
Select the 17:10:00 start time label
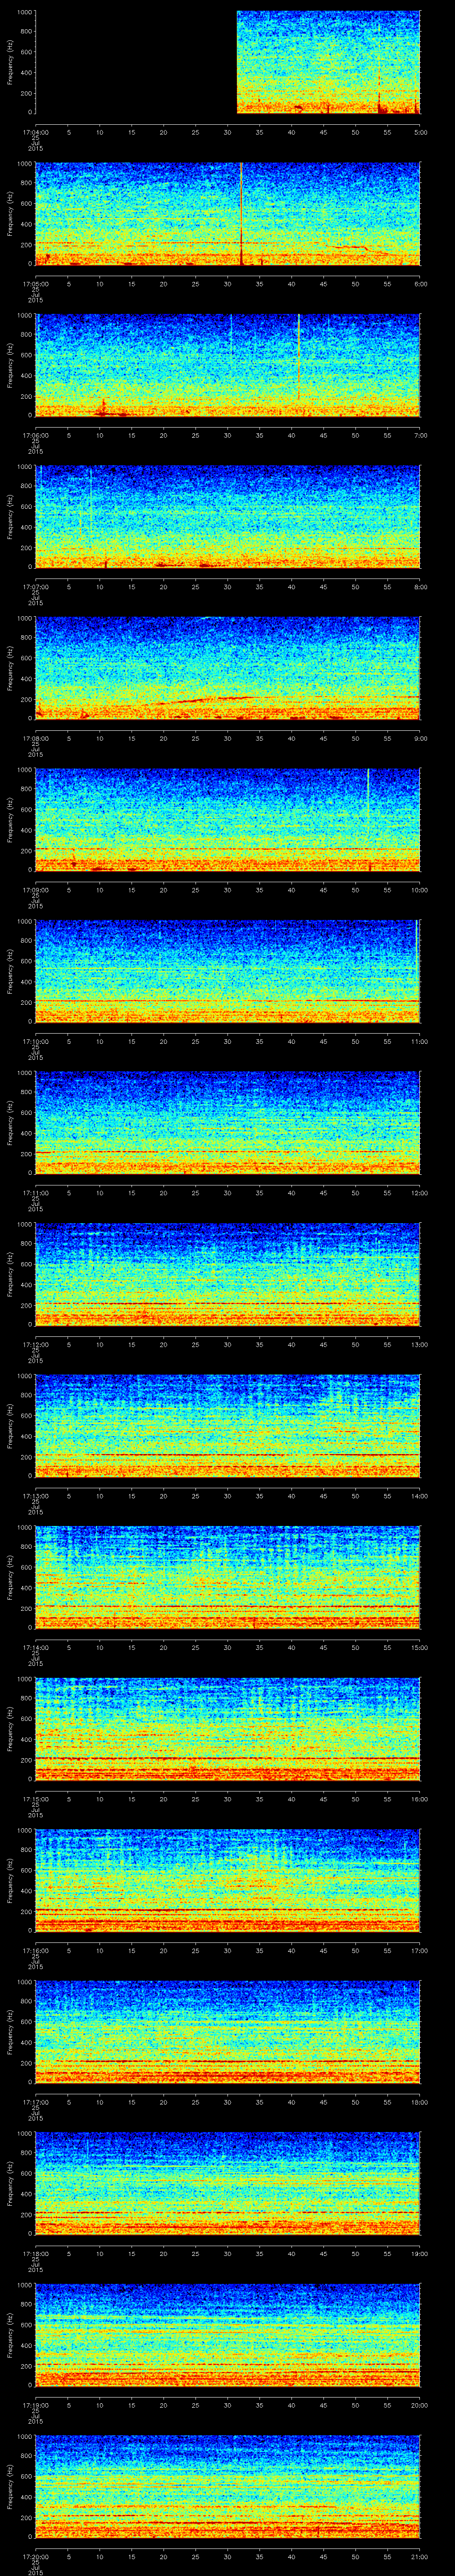[x=35, y=1041]
